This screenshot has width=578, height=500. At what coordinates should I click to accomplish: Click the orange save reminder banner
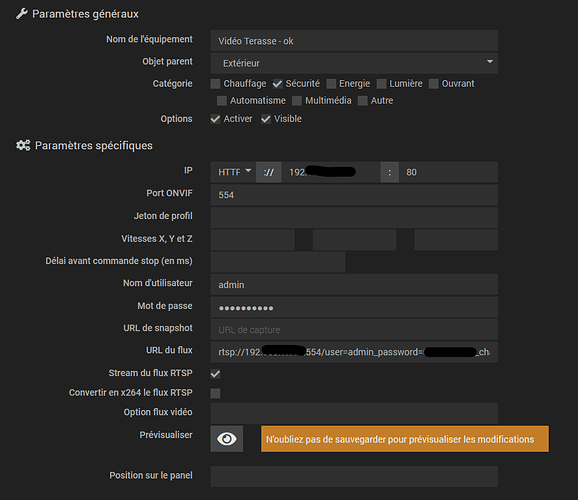point(405,439)
